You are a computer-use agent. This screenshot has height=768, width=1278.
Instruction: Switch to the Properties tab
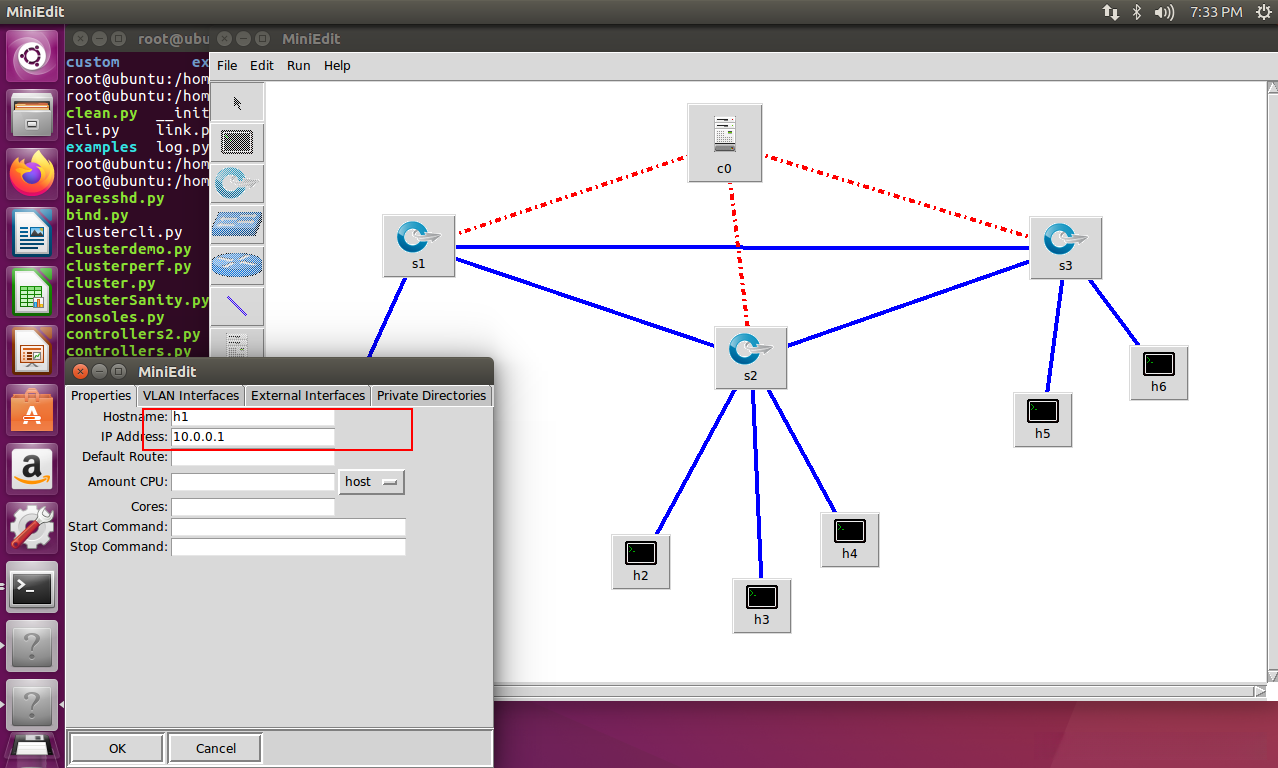[x=101, y=395]
